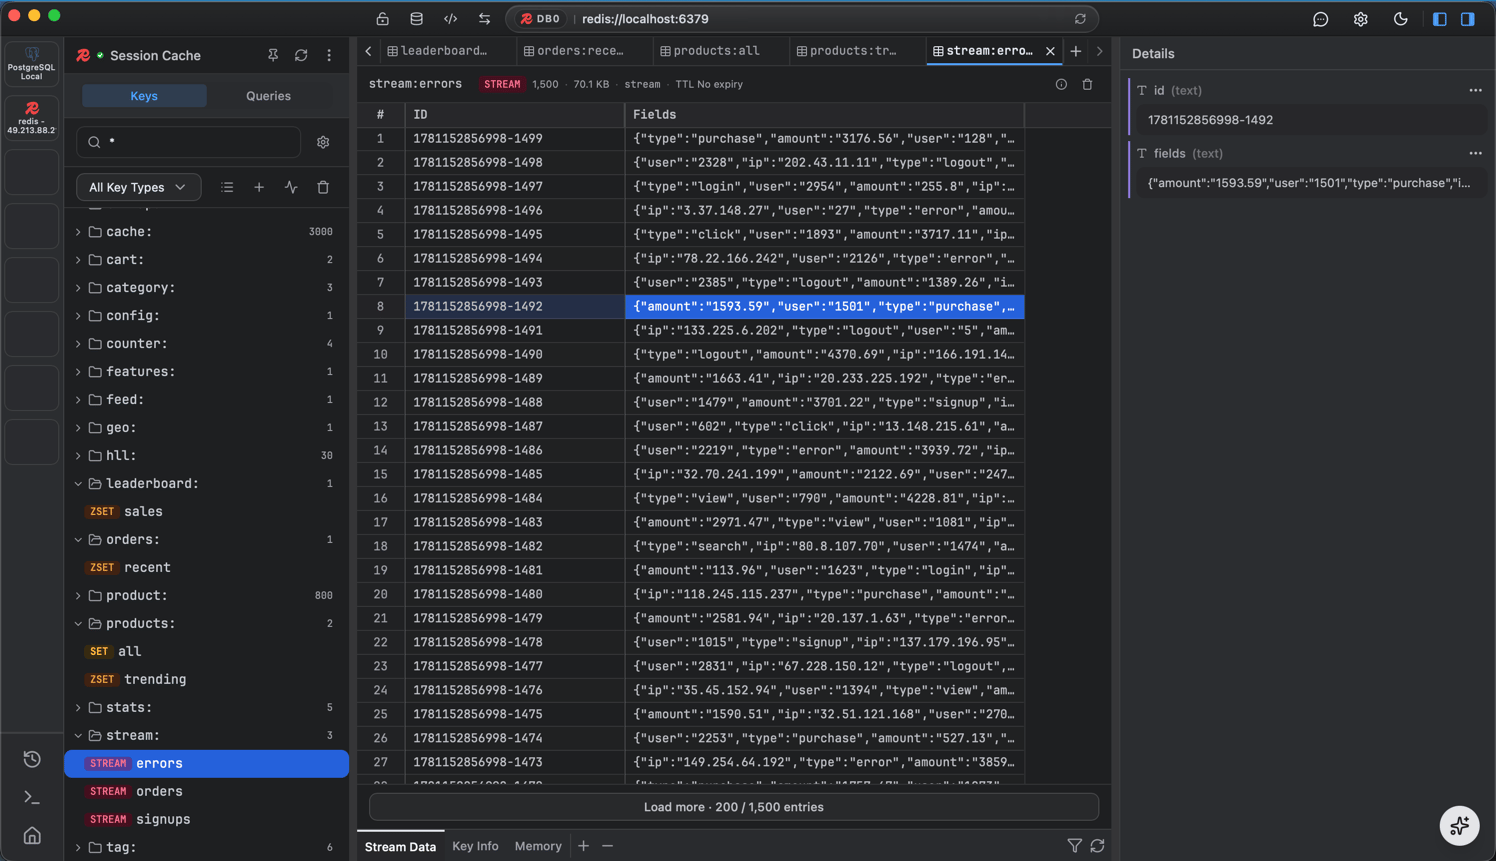The width and height of the screenshot is (1496, 861).
Task: Toggle dark mode with the moon icon
Action: [1401, 19]
